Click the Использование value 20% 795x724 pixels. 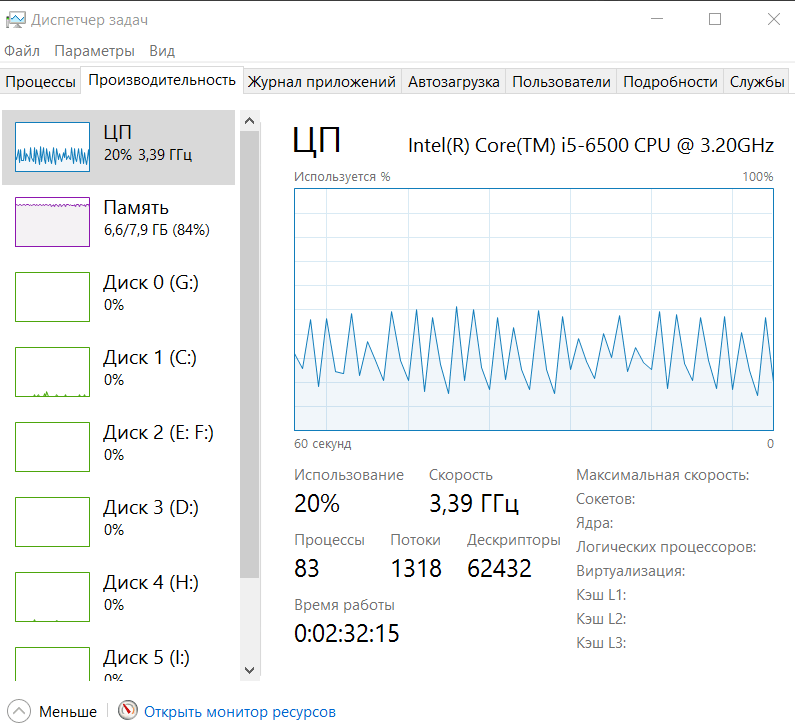[x=317, y=503]
